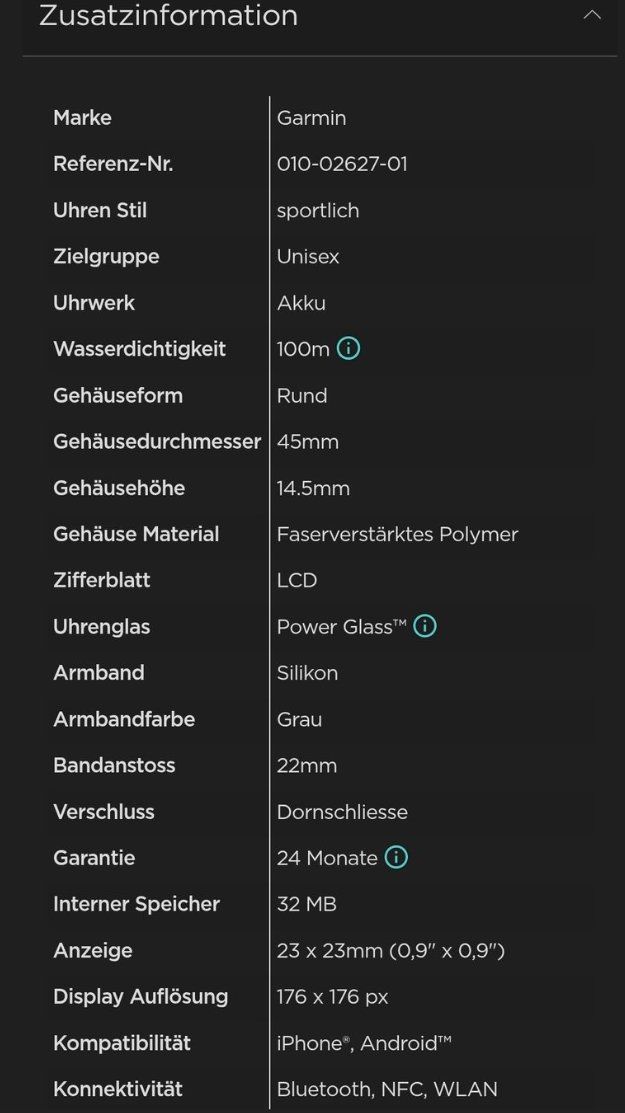Click the 32 MB storage value
The width and height of the screenshot is (625, 1113).
pos(306,904)
